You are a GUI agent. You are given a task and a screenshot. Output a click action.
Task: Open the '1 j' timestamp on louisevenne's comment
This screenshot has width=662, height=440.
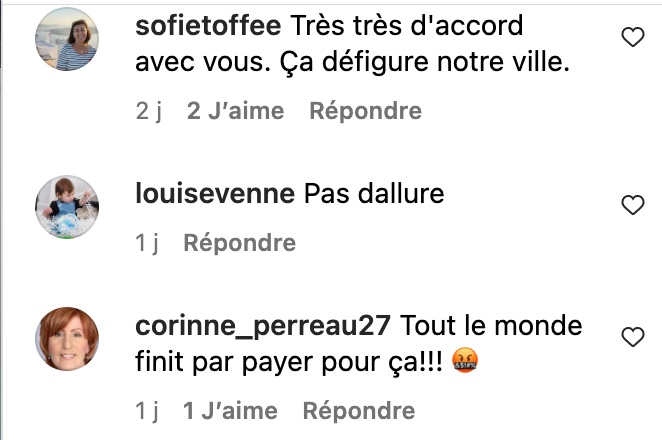point(147,243)
